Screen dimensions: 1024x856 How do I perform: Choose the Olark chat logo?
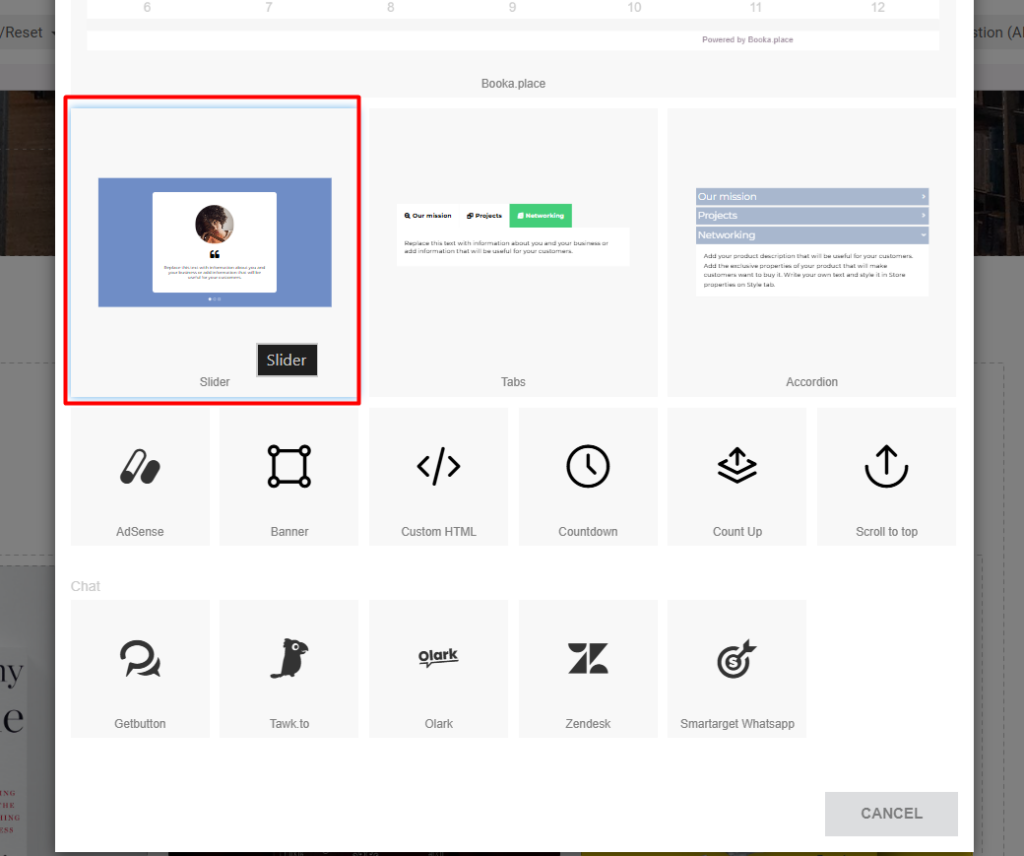tap(438, 657)
